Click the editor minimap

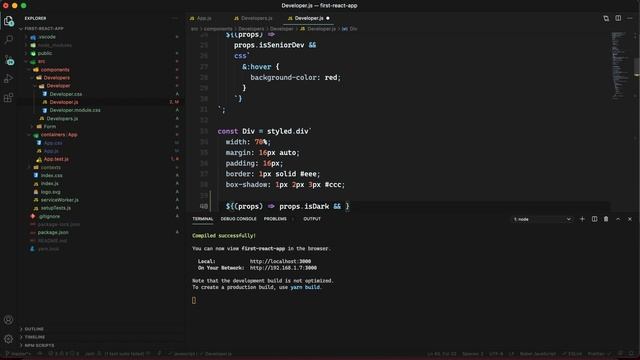point(621,65)
